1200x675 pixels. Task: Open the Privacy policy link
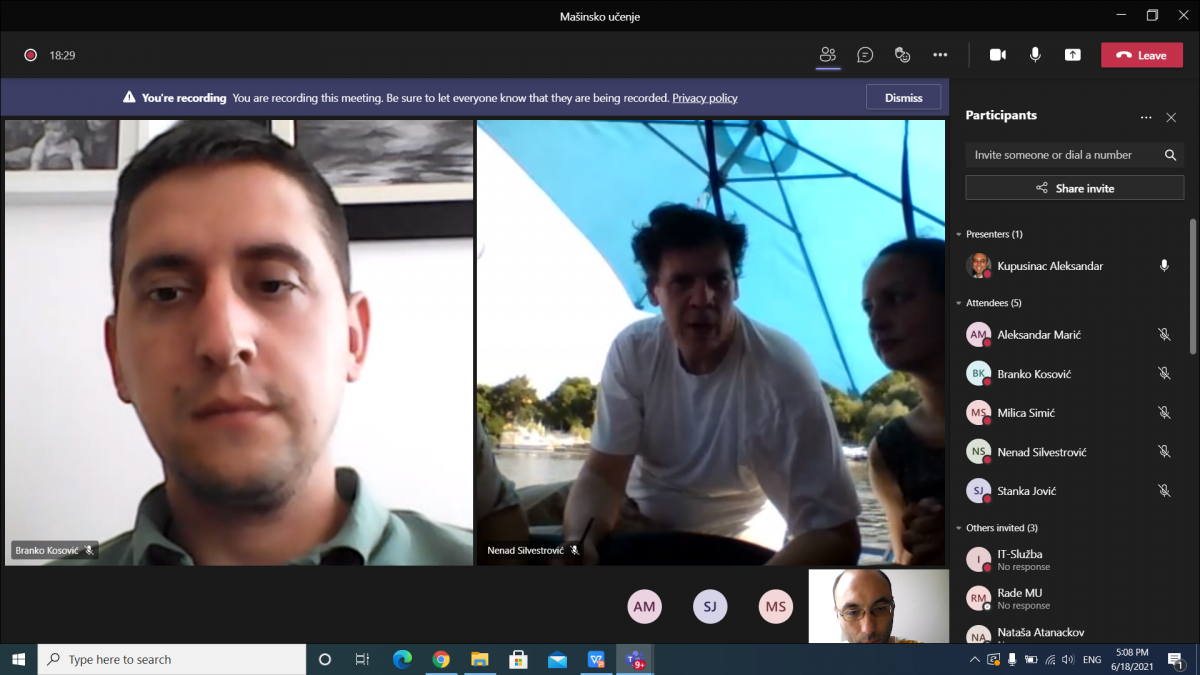tap(705, 98)
